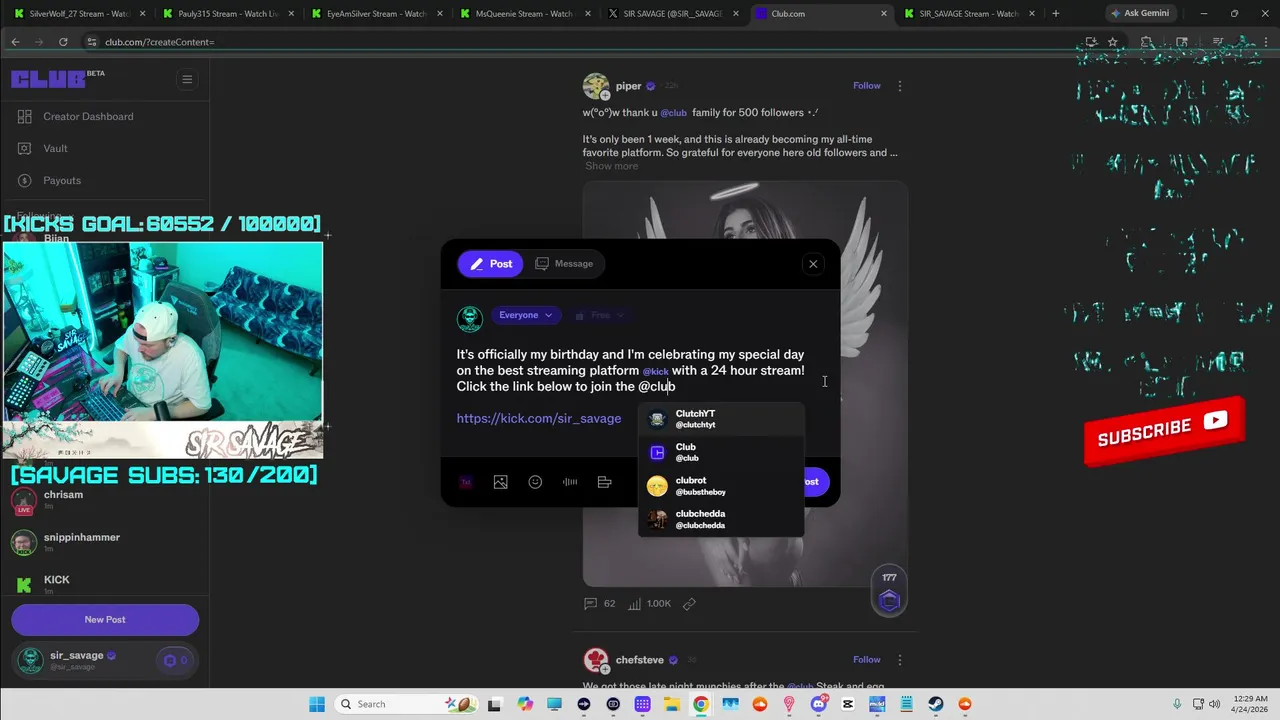
Task: Click the stats bar icon showing 1.00K
Action: (x=651, y=604)
